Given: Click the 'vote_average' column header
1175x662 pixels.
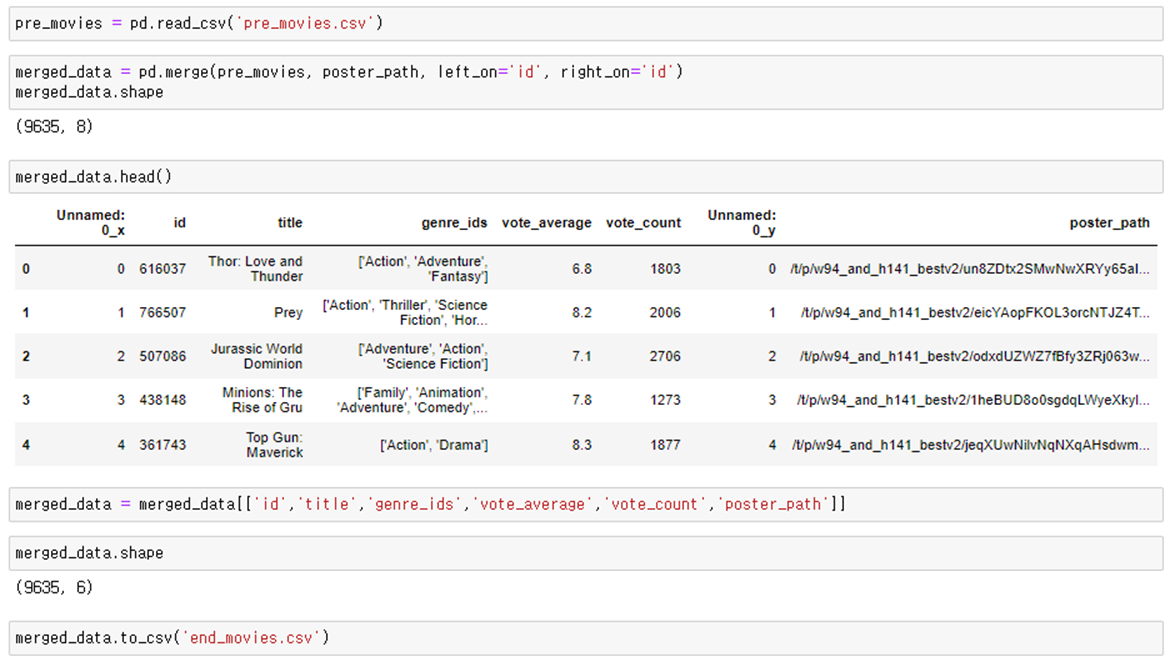Looking at the screenshot, I should (546, 223).
